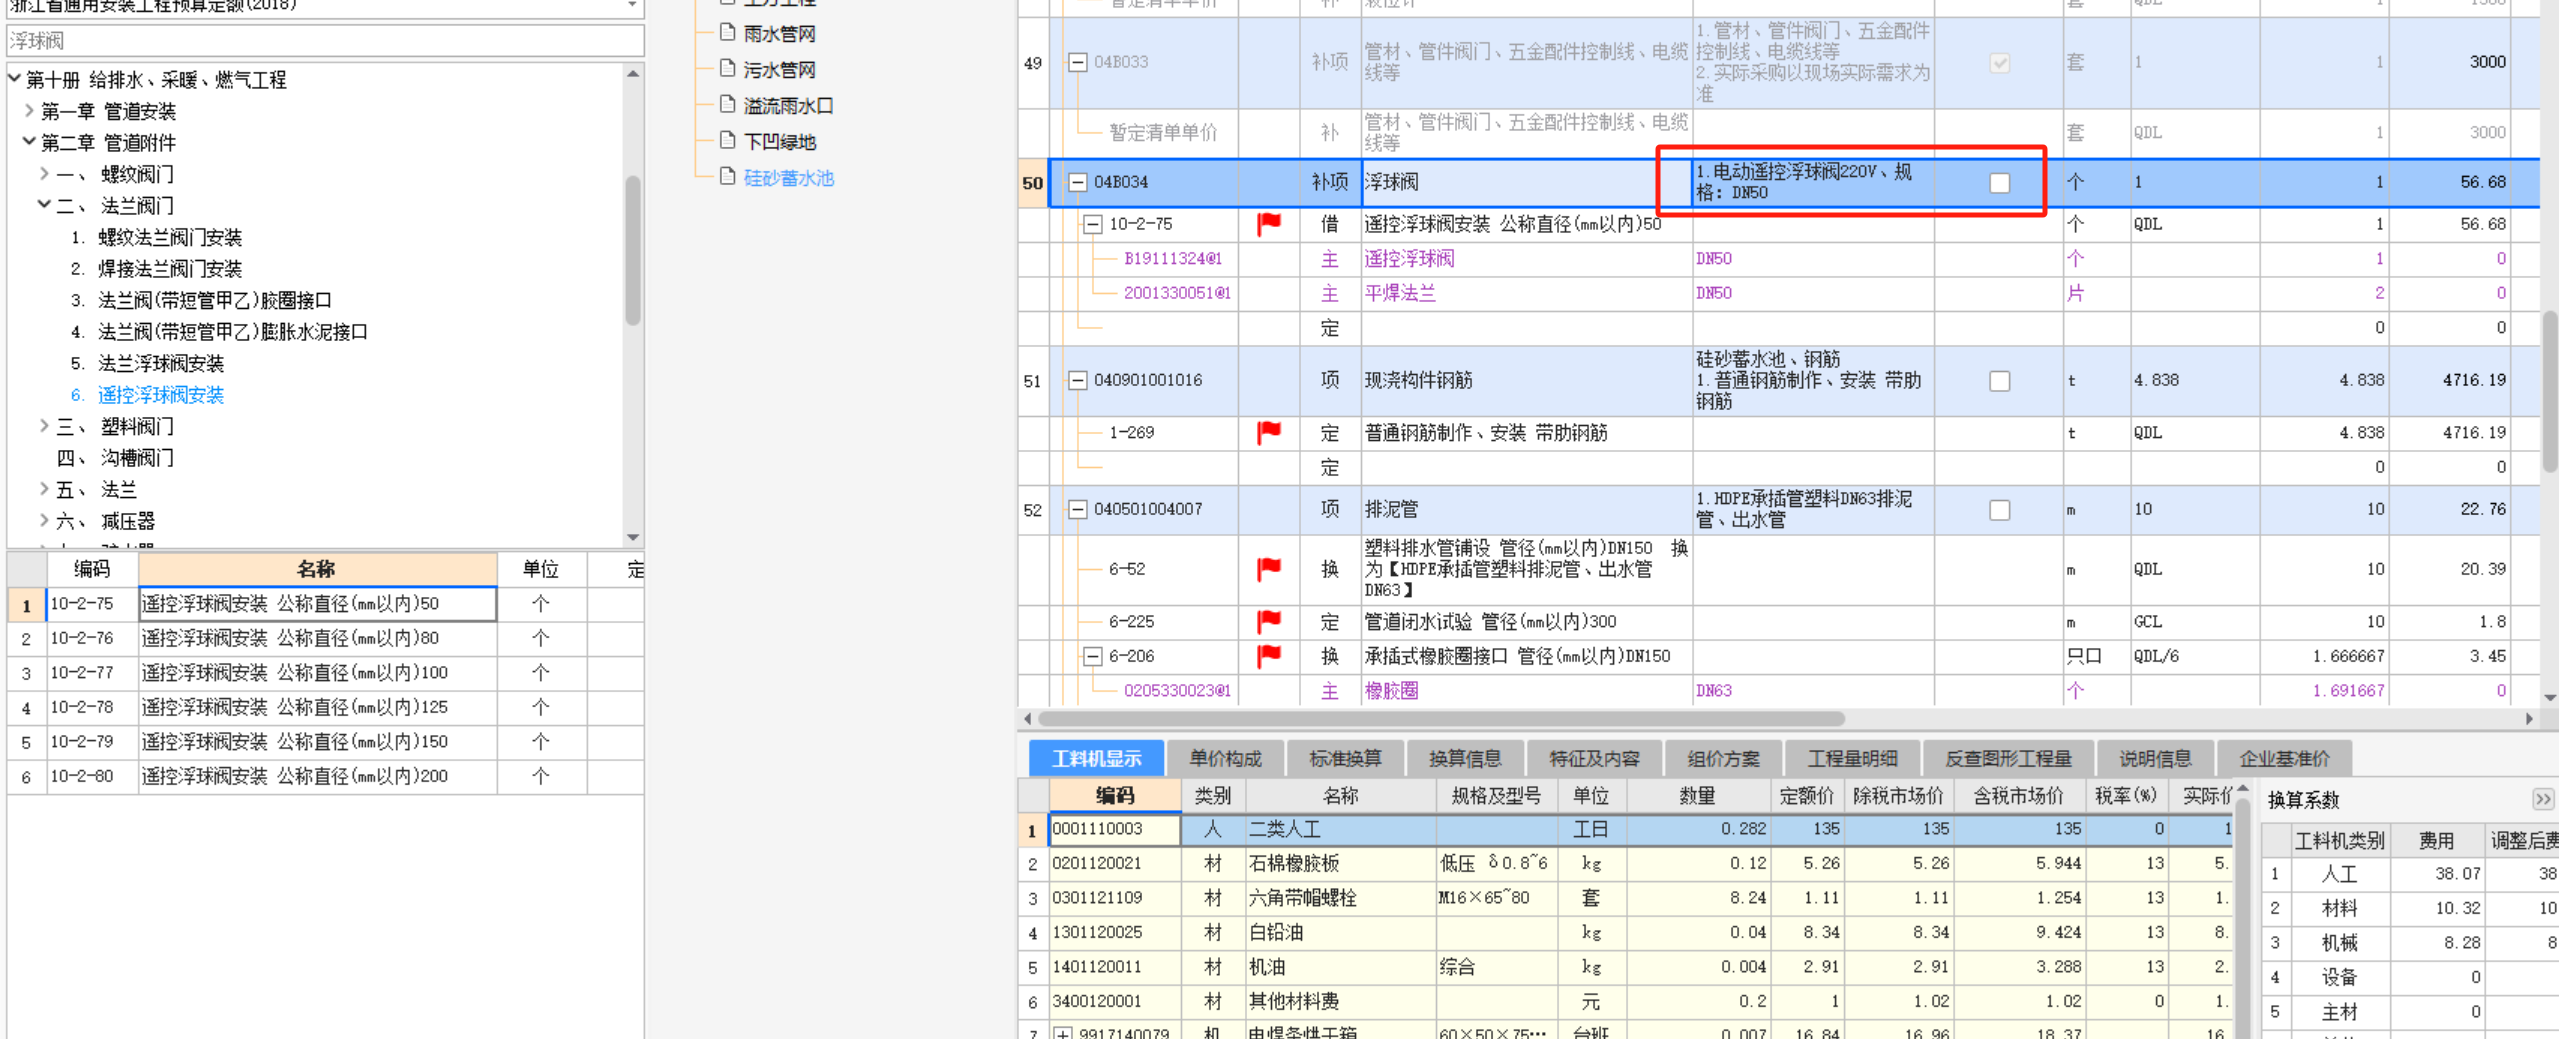Viewport: 2559px width, 1039px height.
Task: Click the red flag on row 1-269
Action: click(x=1269, y=432)
